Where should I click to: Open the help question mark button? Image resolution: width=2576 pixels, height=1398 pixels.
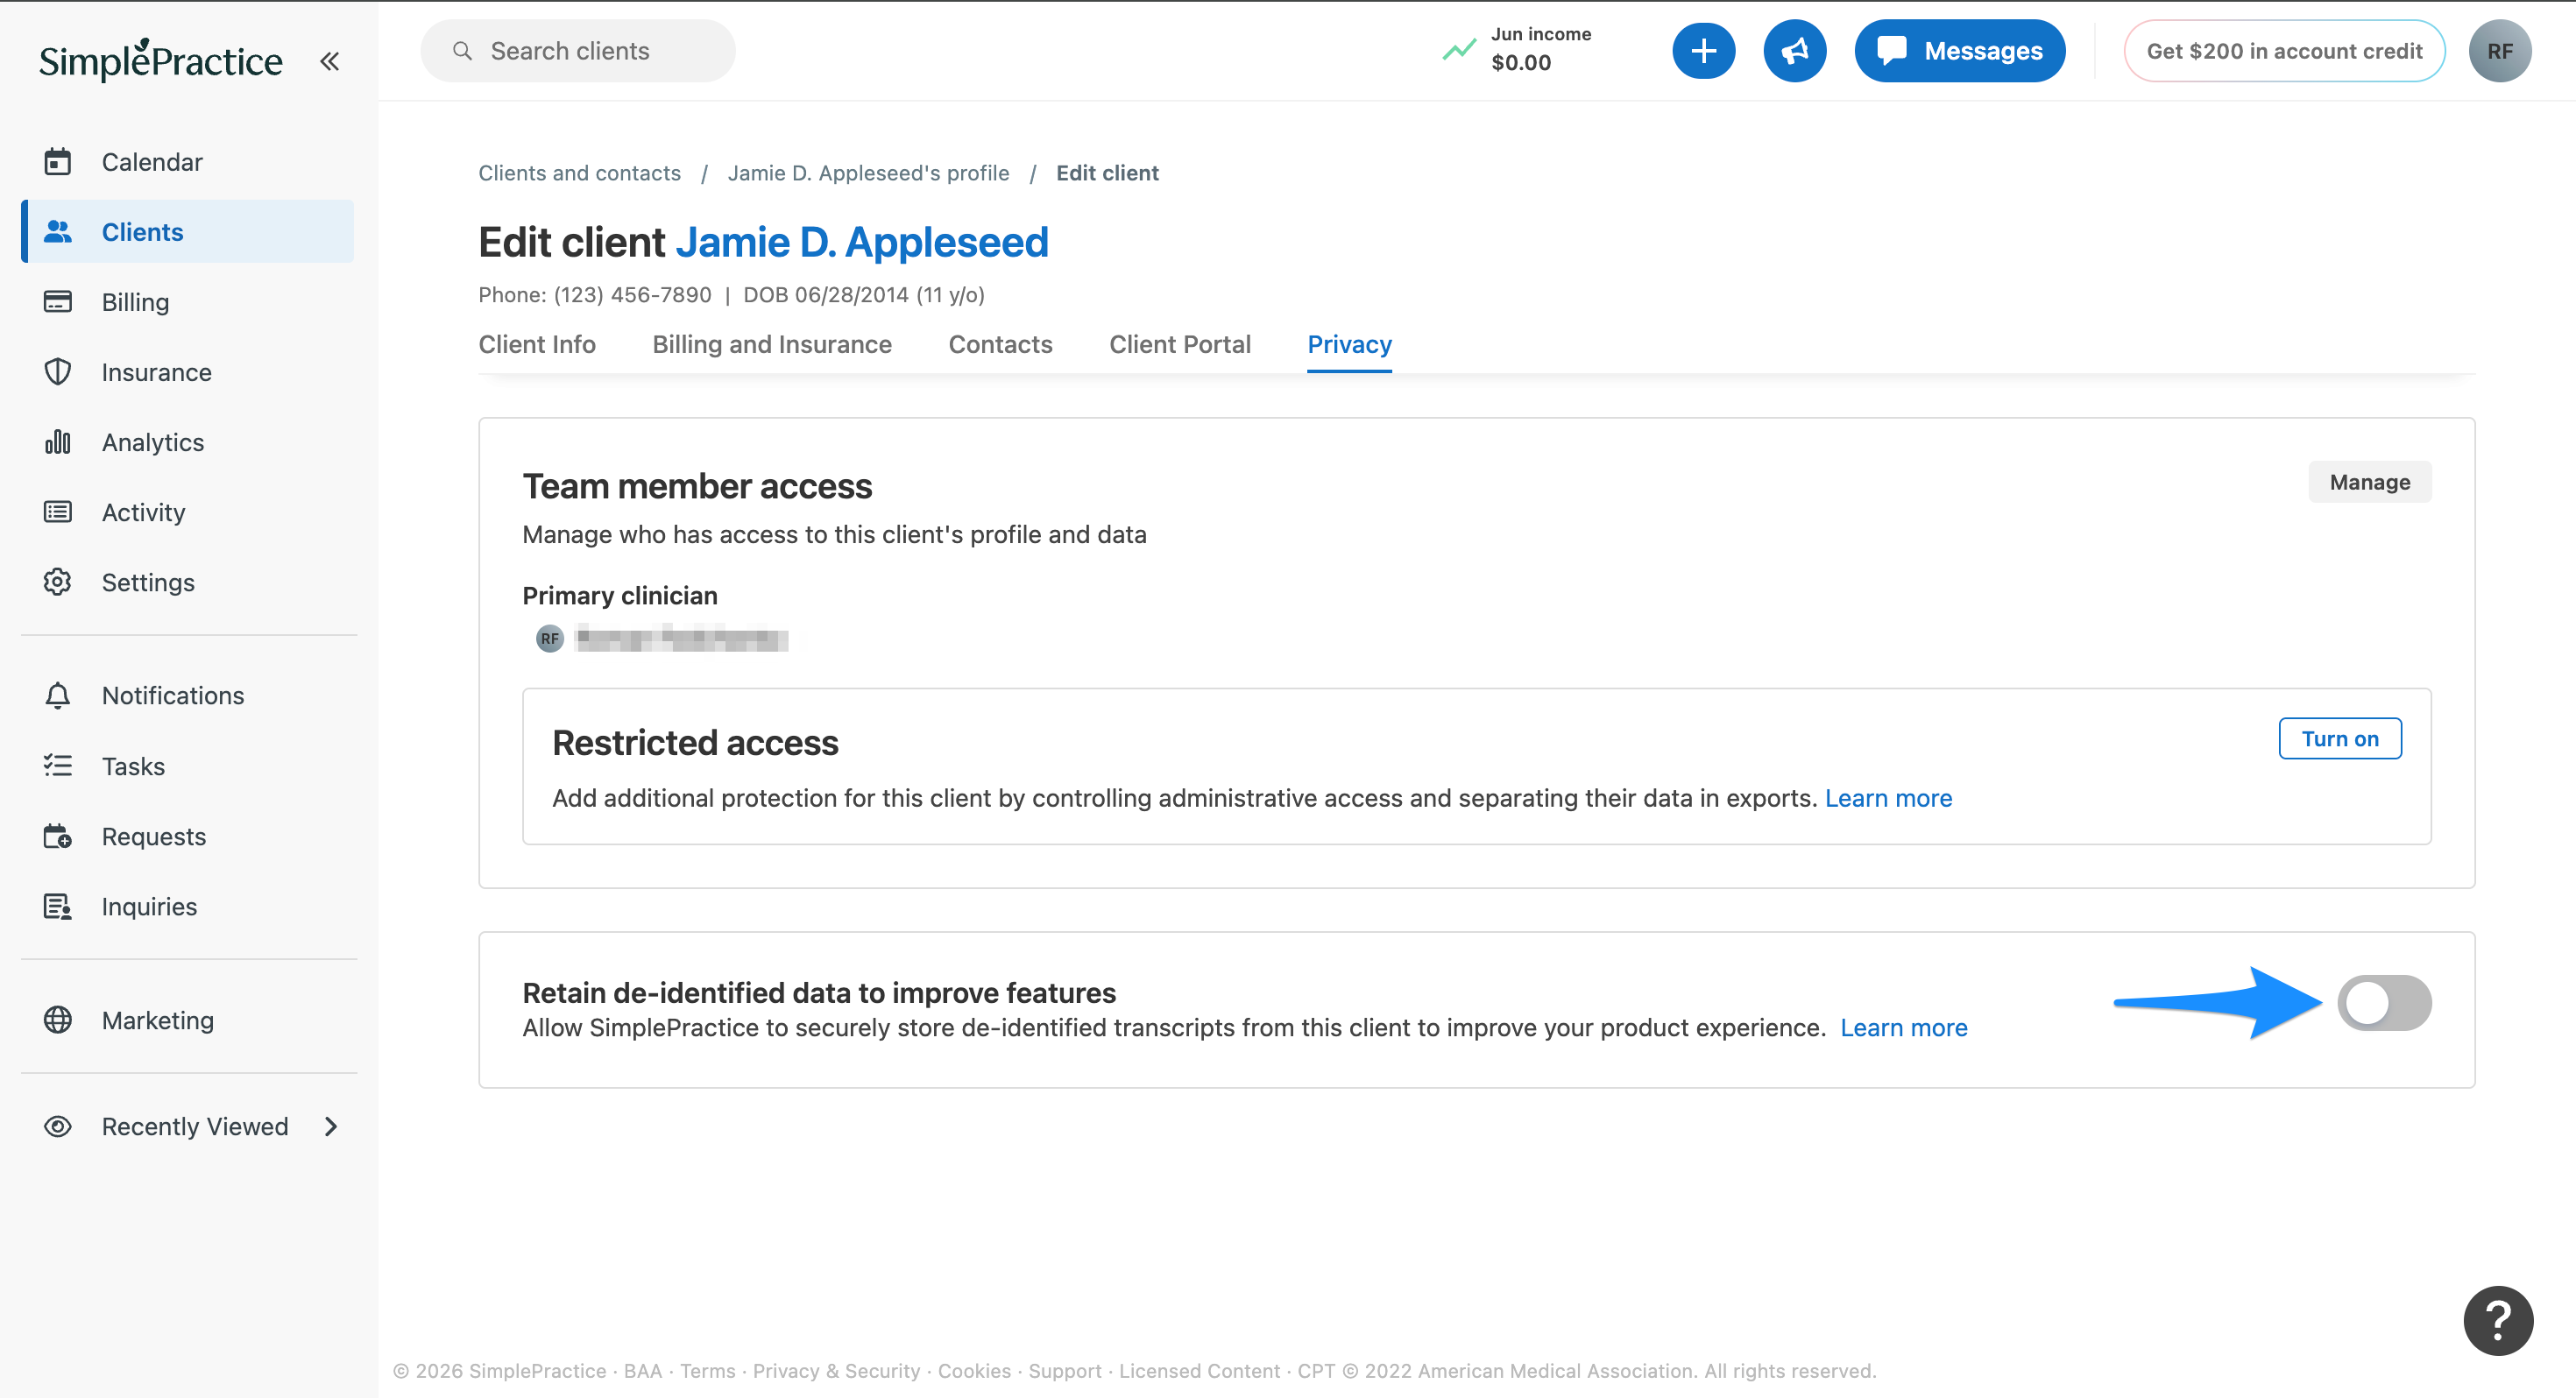(x=2497, y=1320)
